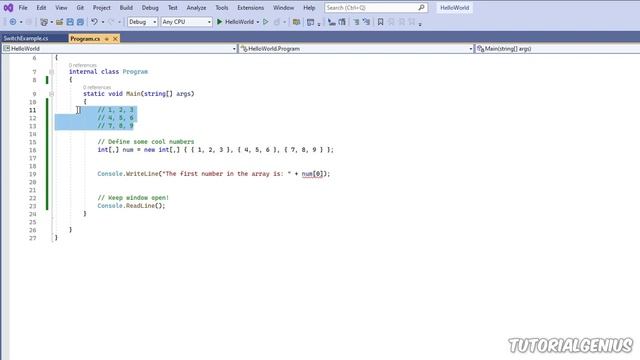The height and width of the screenshot is (360, 640).
Task: Collapse the Main method outlining toggle
Action: coord(51,94)
